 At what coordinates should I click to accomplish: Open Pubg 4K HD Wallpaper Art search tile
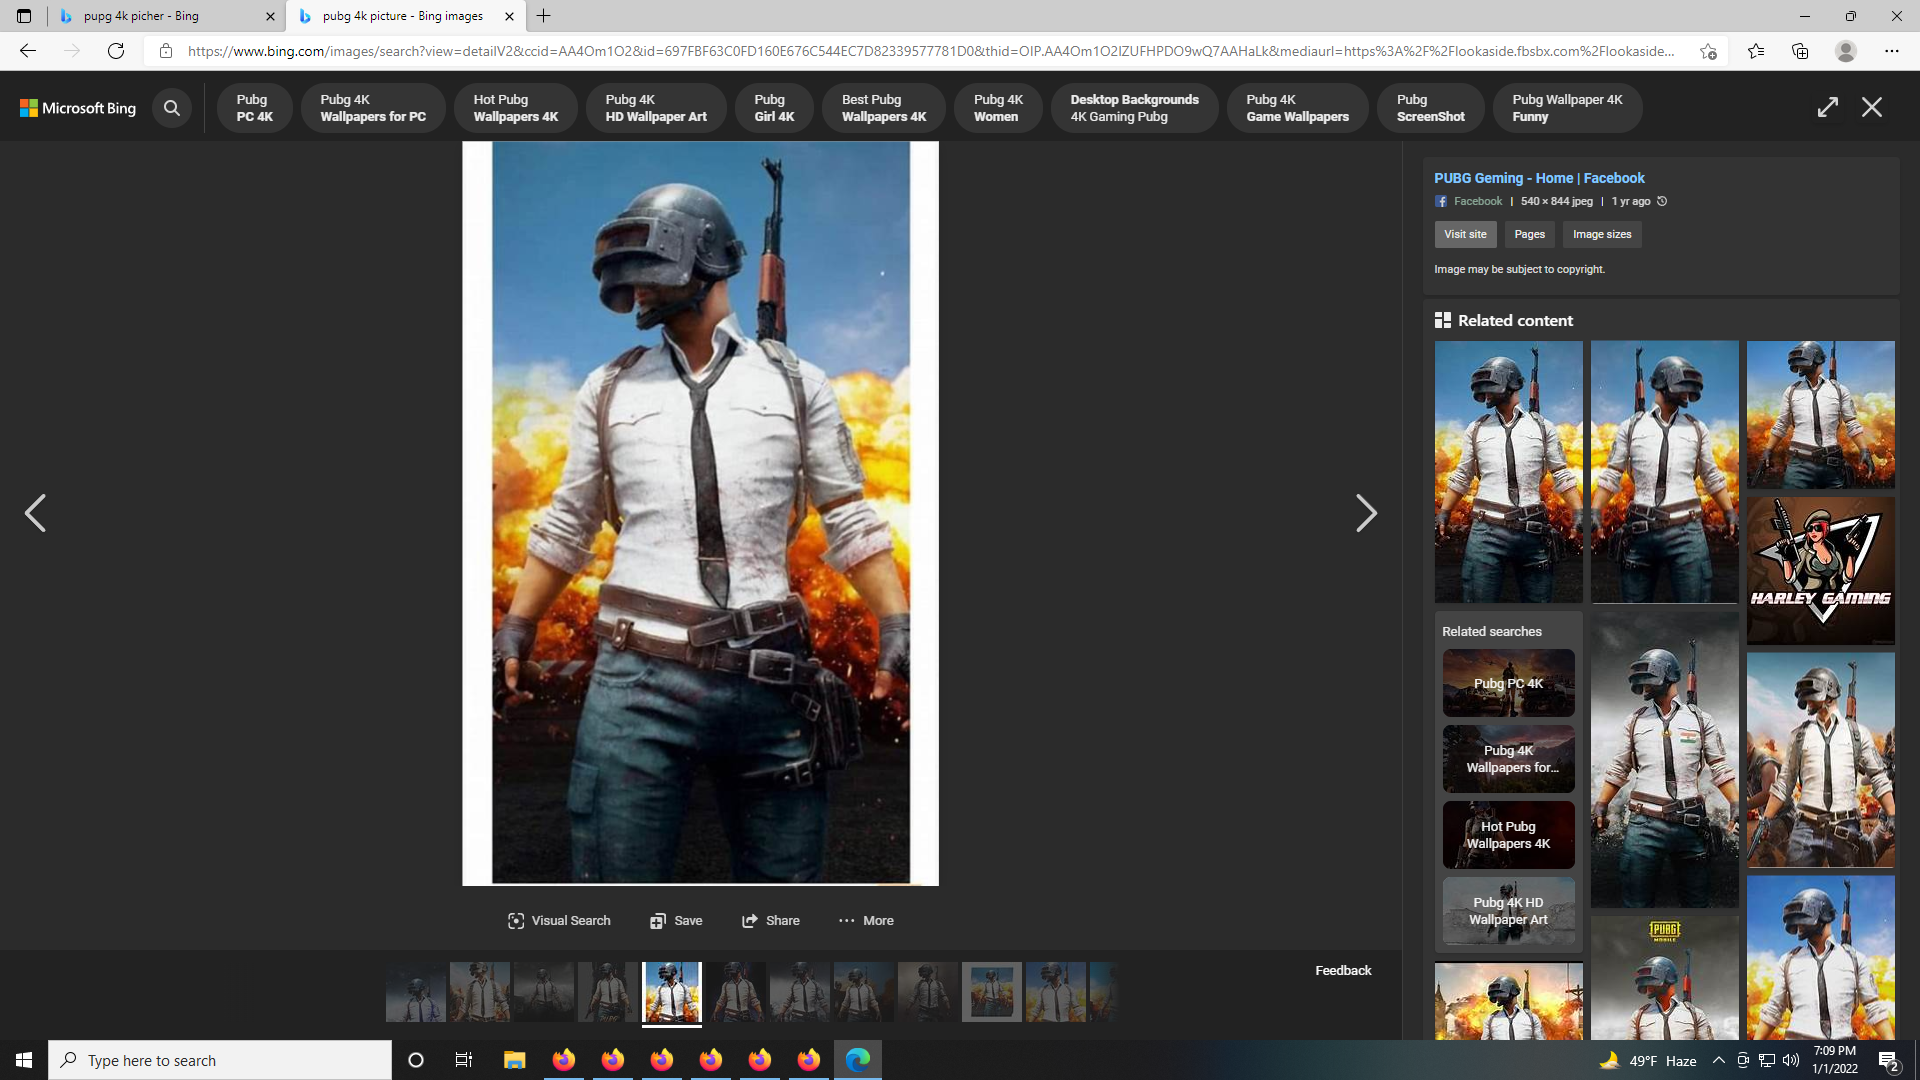click(1508, 911)
